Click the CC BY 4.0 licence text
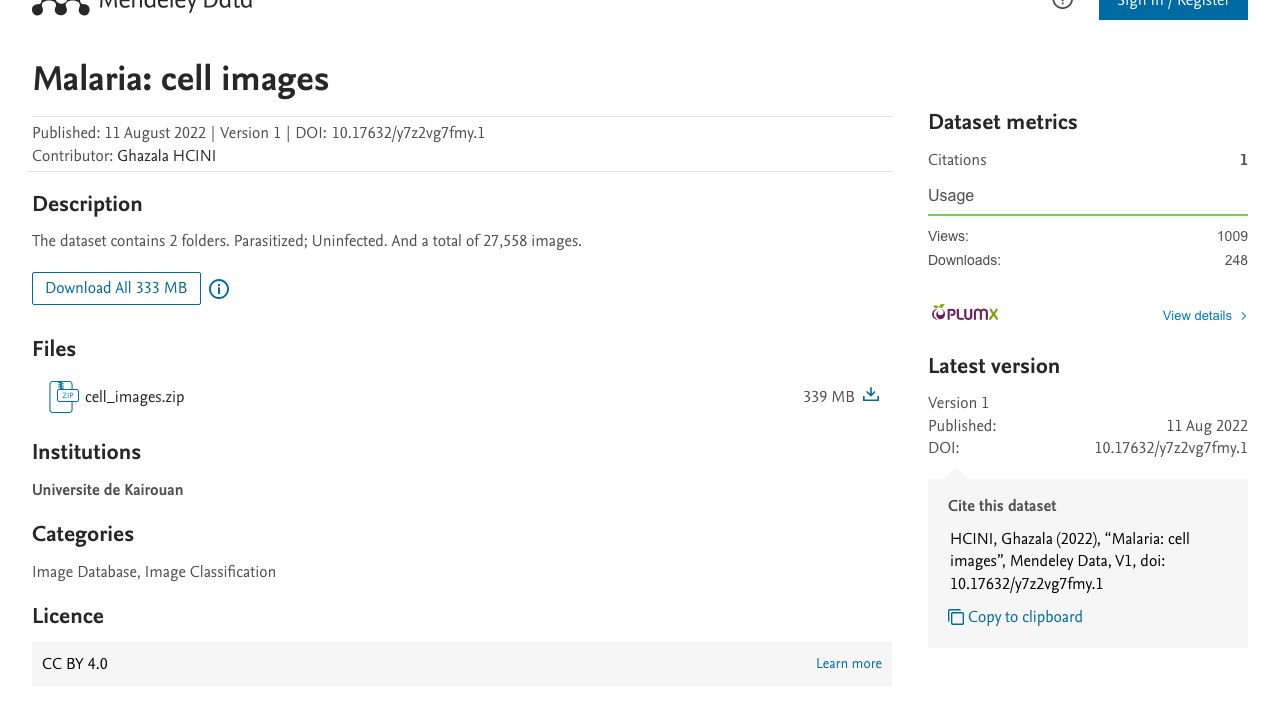 click(x=75, y=664)
